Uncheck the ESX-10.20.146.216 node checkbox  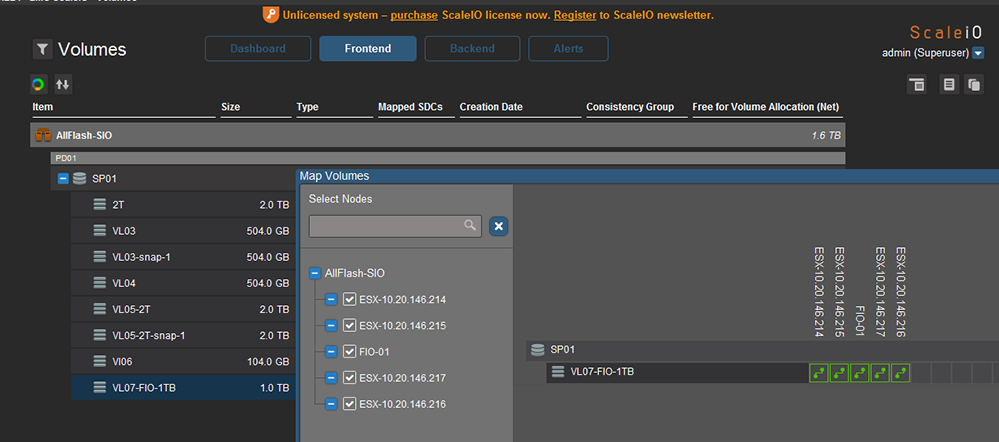click(x=349, y=404)
